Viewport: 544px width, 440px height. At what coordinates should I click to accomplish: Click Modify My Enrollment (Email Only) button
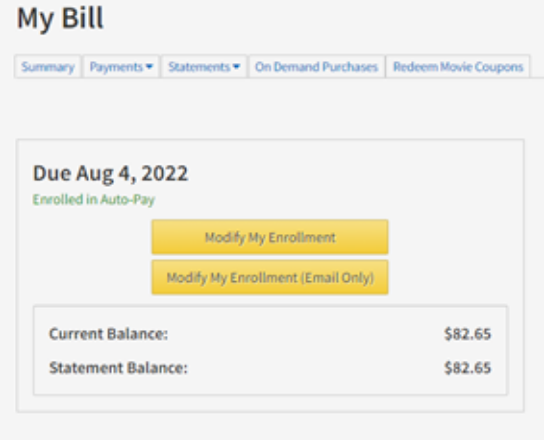point(270,278)
